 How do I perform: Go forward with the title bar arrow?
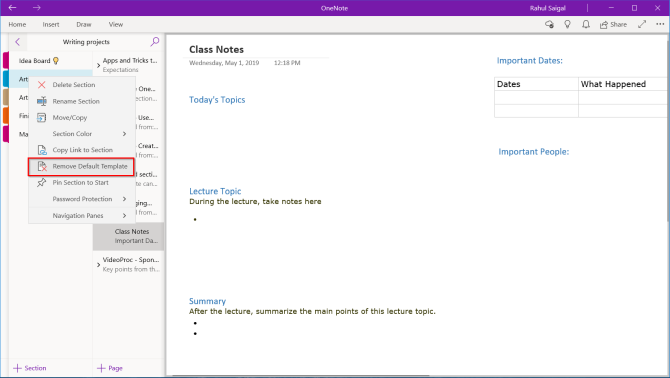point(37,8)
